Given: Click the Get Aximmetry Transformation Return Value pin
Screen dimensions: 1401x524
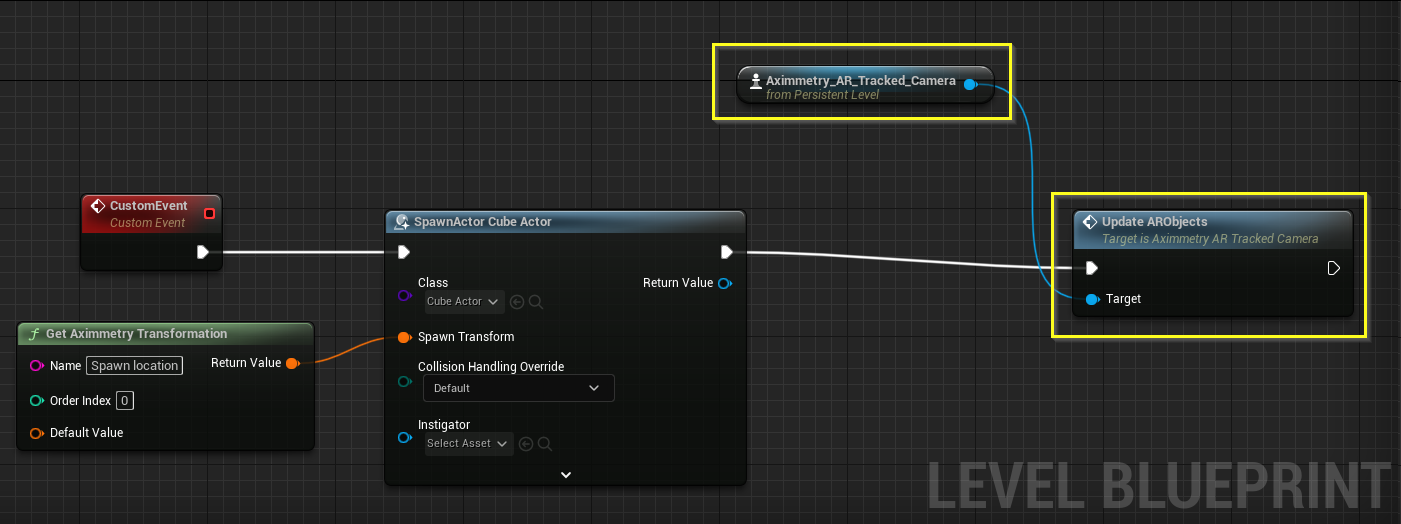Looking at the screenshot, I should pyautogui.click(x=292, y=363).
